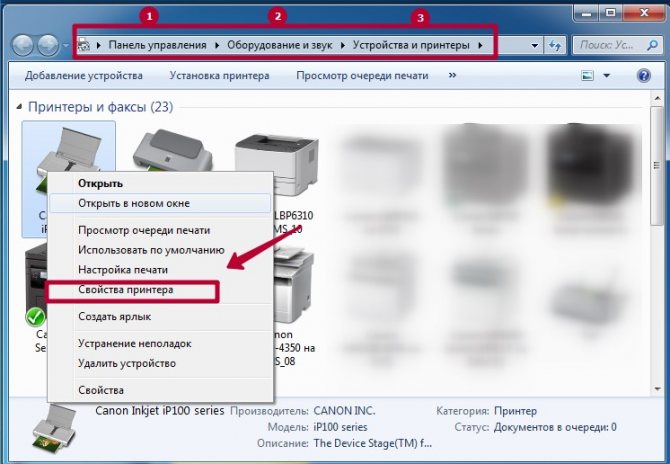Show more toolbar commands via double chevron
Image resolution: width=670 pixels, height=464 pixels.
click(452, 75)
